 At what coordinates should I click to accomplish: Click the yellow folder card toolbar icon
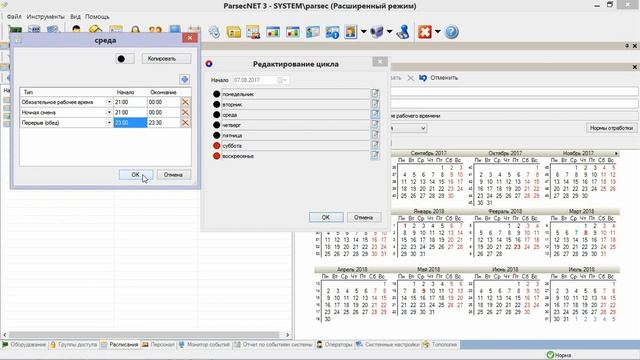[233, 32]
